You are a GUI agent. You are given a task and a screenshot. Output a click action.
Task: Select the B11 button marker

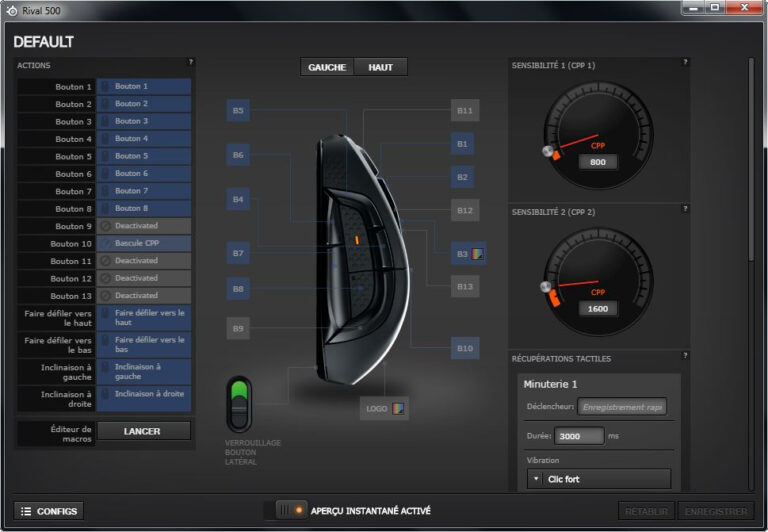click(x=465, y=111)
